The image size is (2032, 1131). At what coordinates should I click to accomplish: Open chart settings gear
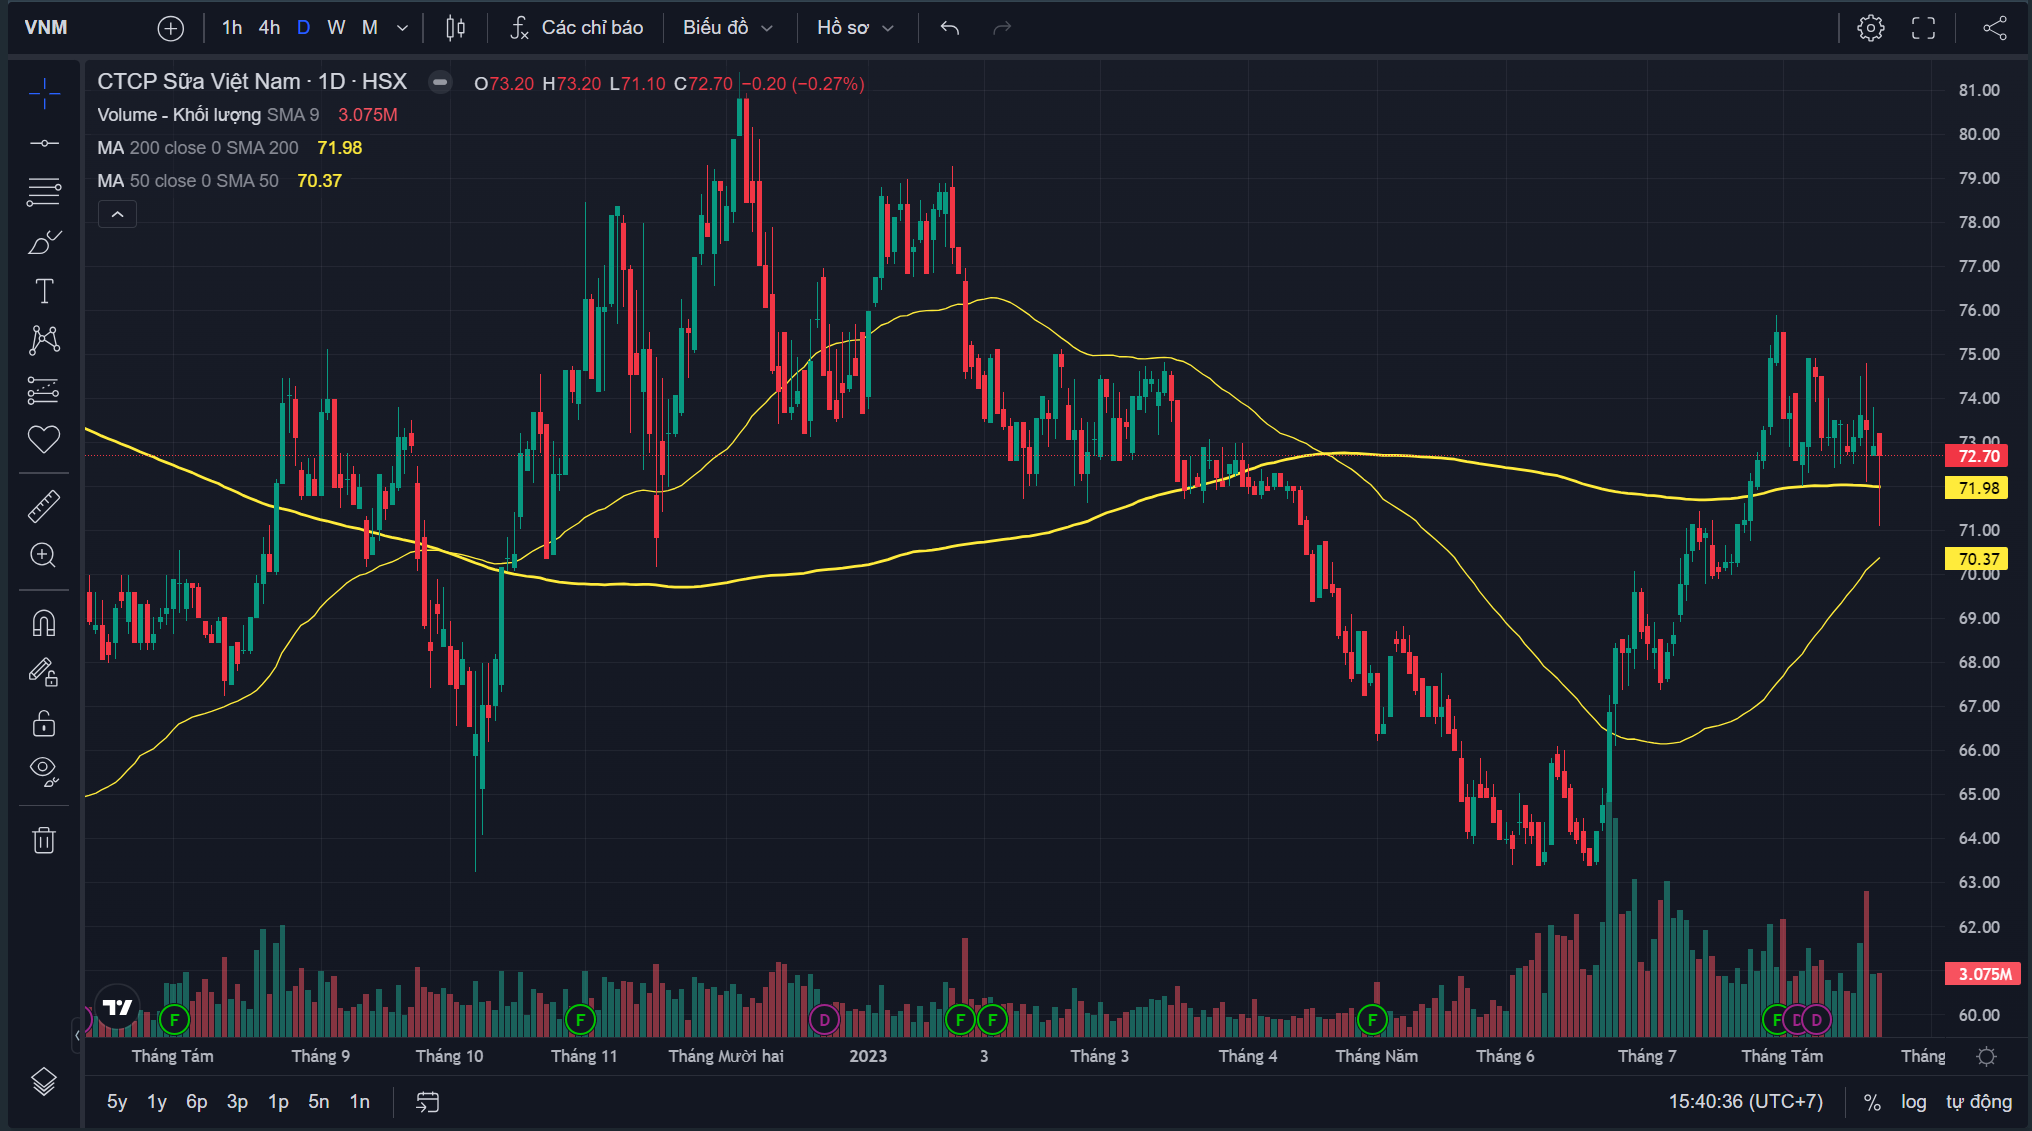[1871, 28]
